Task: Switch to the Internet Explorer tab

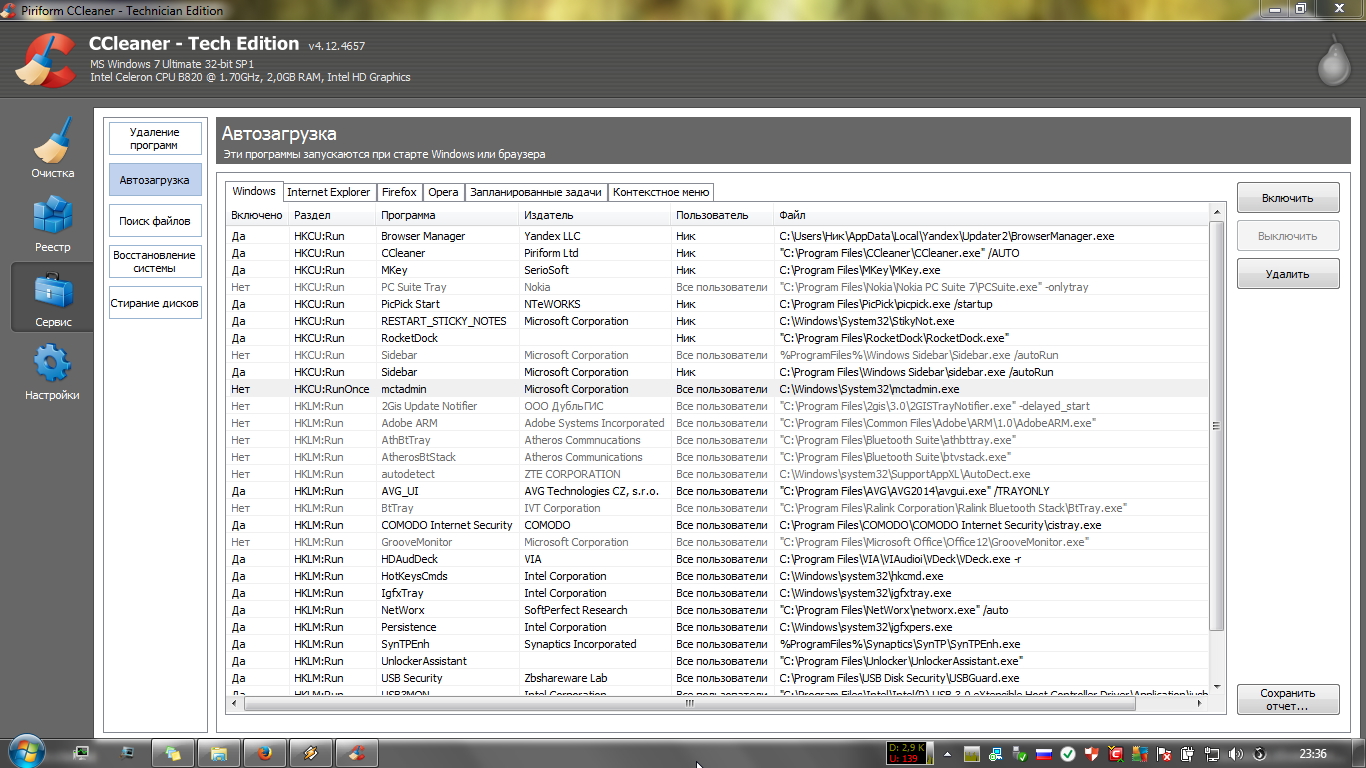Action: click(328, 192)
